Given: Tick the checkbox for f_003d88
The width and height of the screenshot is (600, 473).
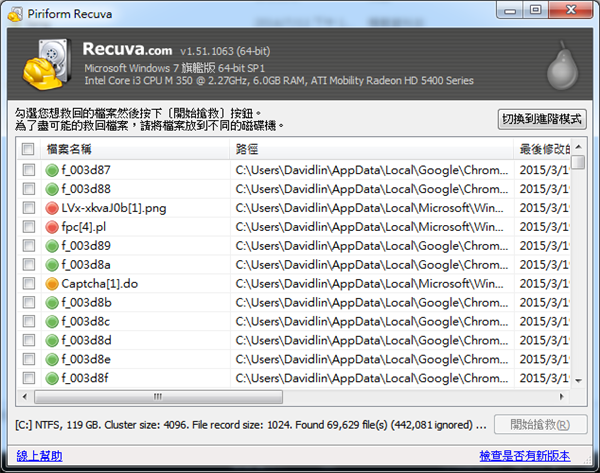Looking at the screenshot, I should tap(28, 189).
